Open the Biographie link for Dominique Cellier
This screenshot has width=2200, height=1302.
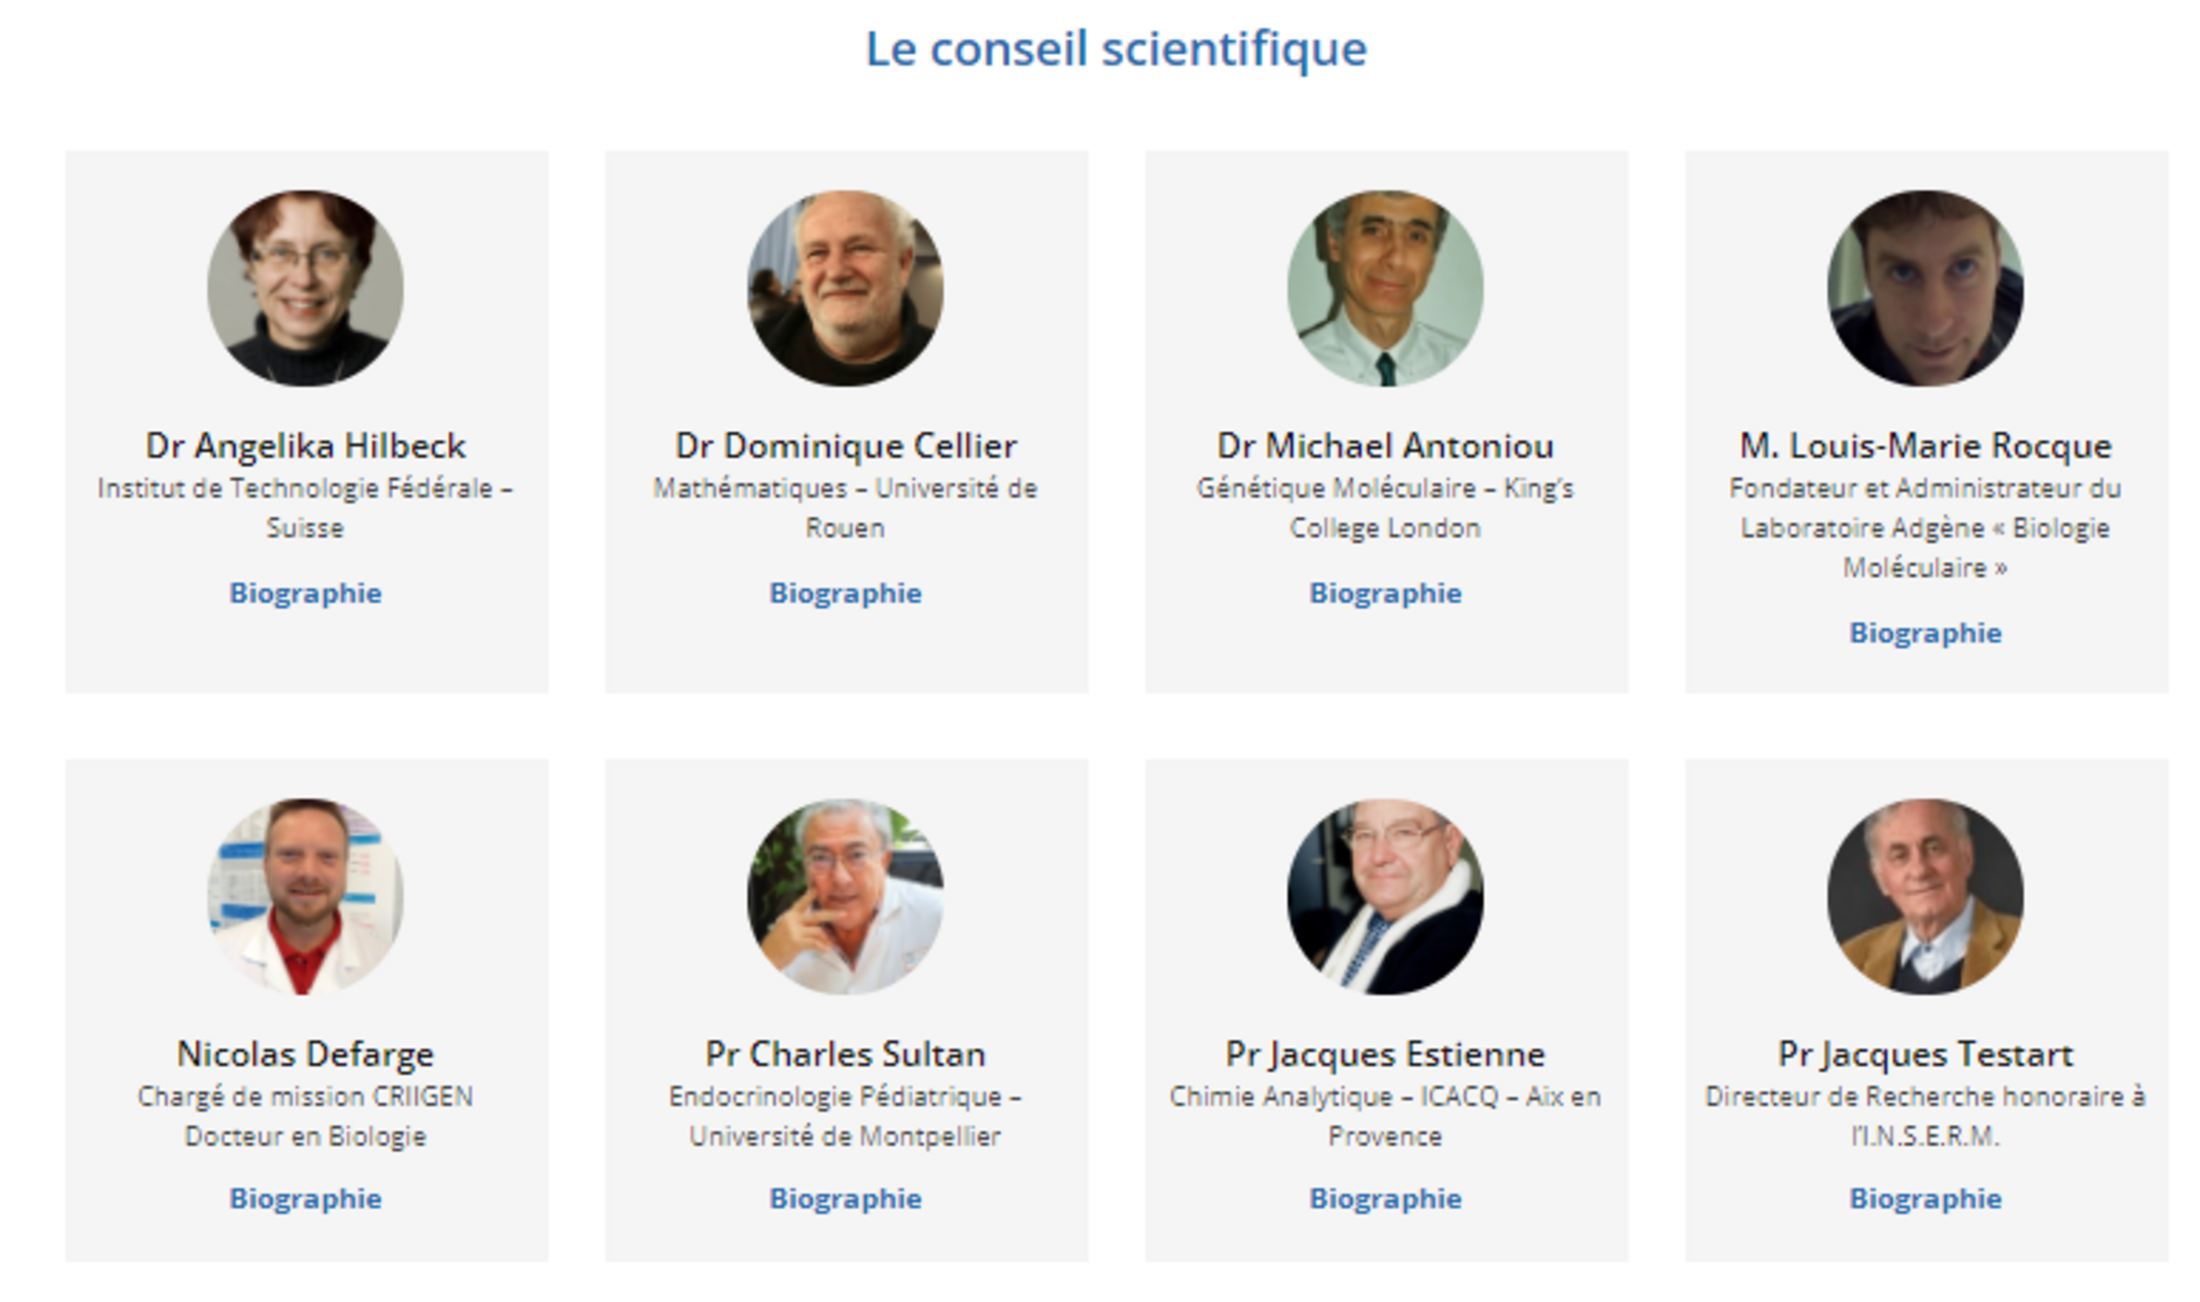846,593
